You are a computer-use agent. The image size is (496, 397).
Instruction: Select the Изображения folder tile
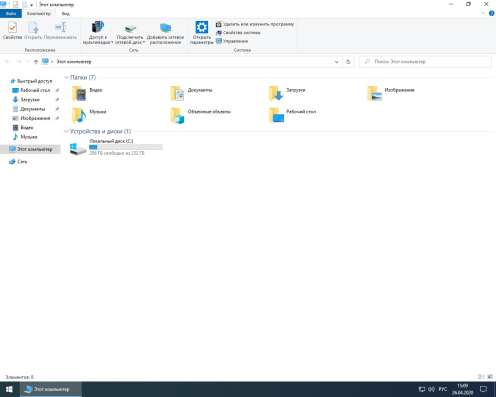click(391, 93)
